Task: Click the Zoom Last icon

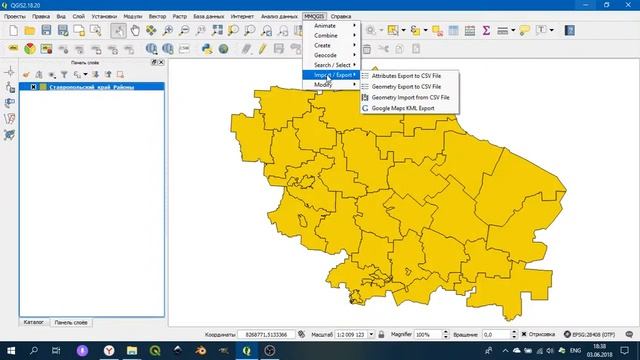Action: click(x=267, y=30)
